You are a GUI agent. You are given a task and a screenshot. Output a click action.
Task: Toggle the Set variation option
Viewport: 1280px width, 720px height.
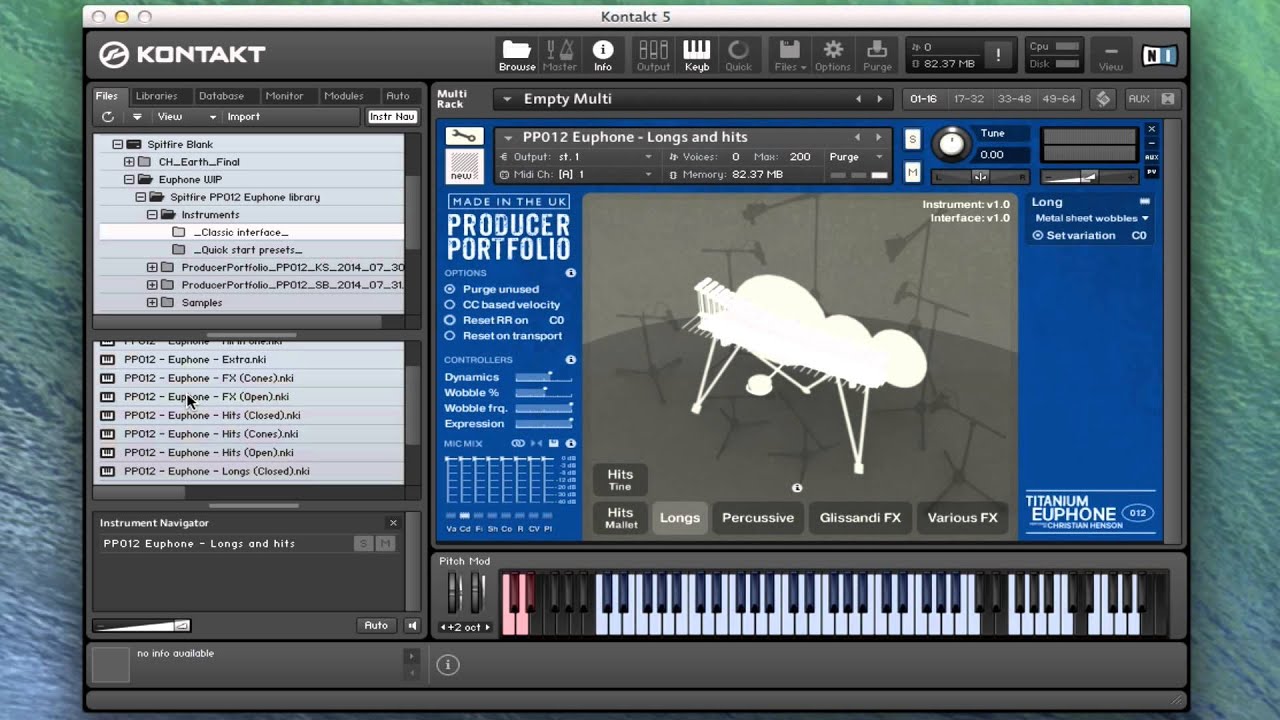coord(1037,236)
